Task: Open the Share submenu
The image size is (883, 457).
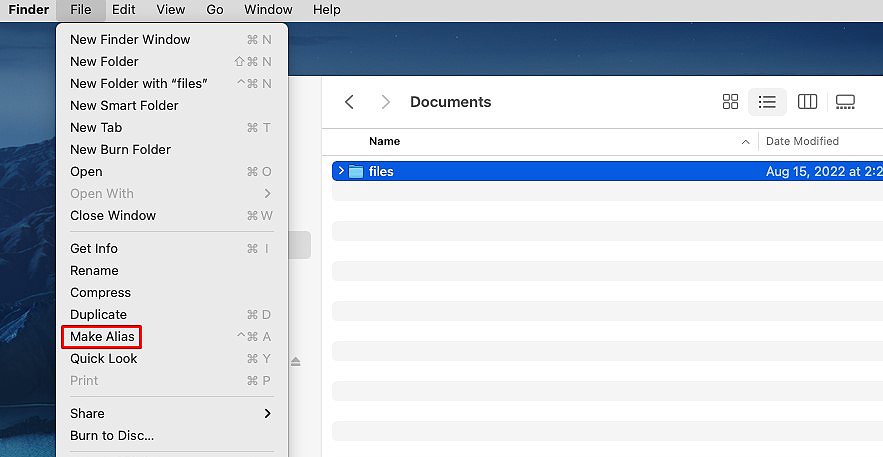Action: 170,413
